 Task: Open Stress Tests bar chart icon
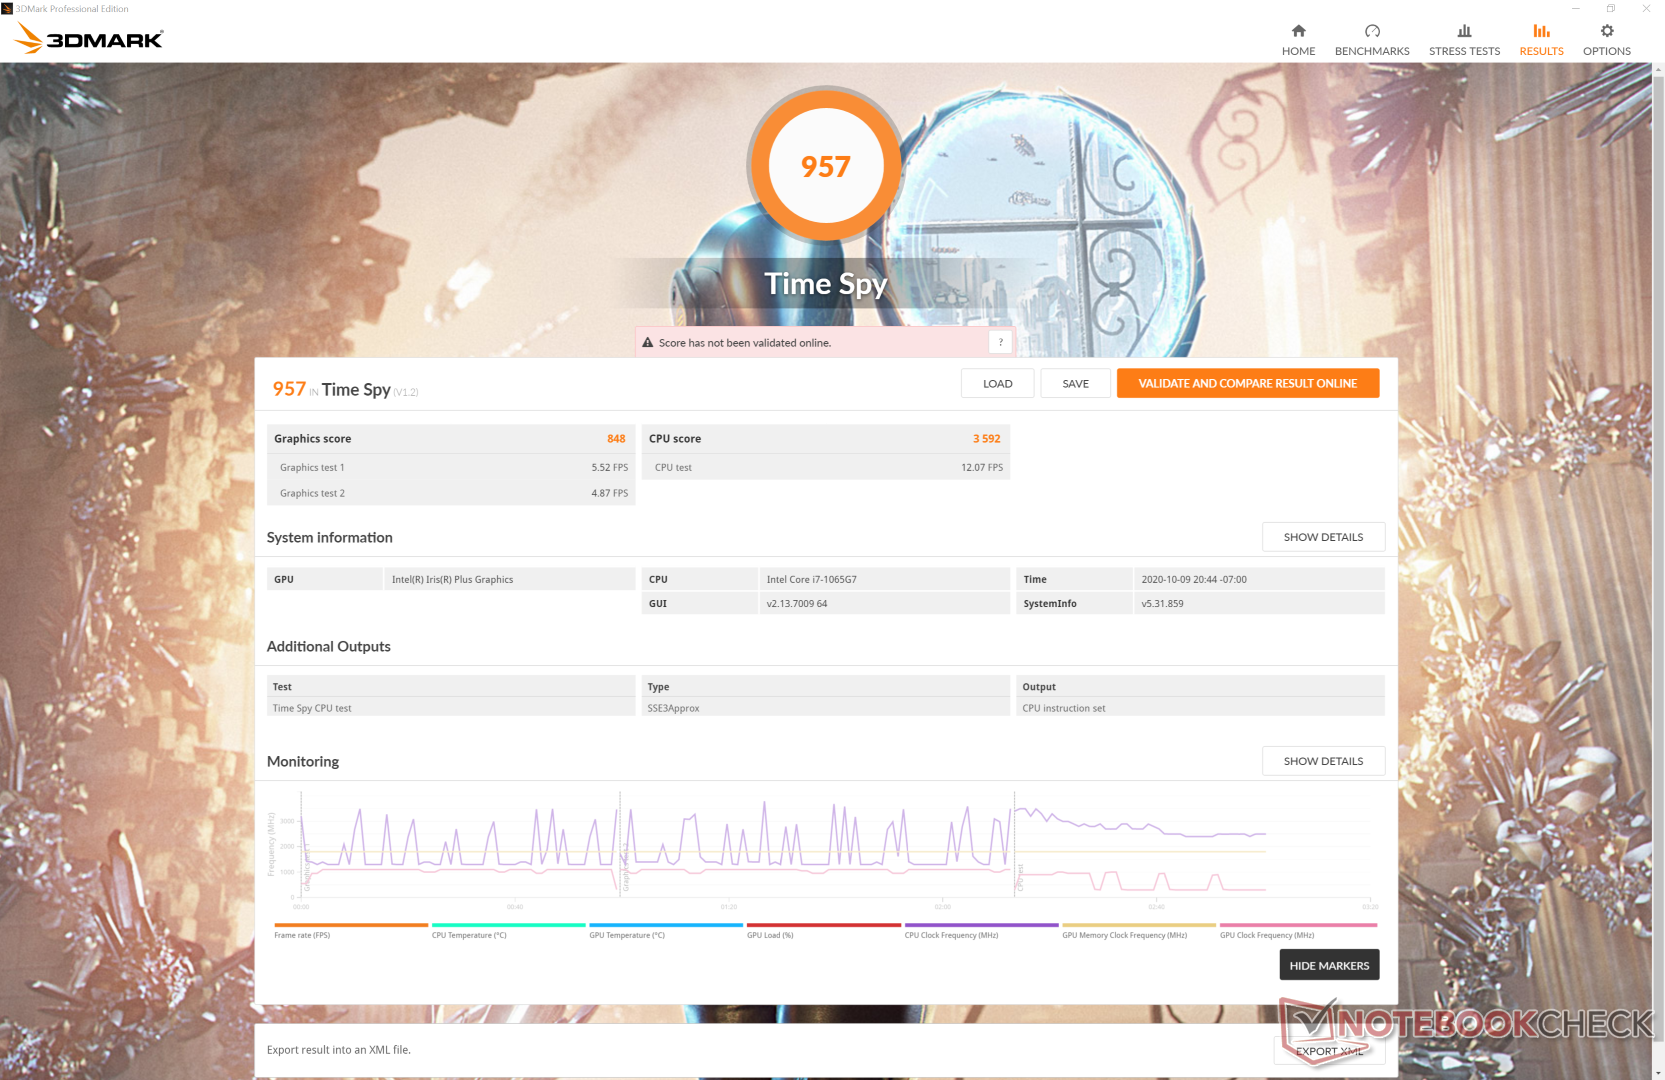(1464, 31)
